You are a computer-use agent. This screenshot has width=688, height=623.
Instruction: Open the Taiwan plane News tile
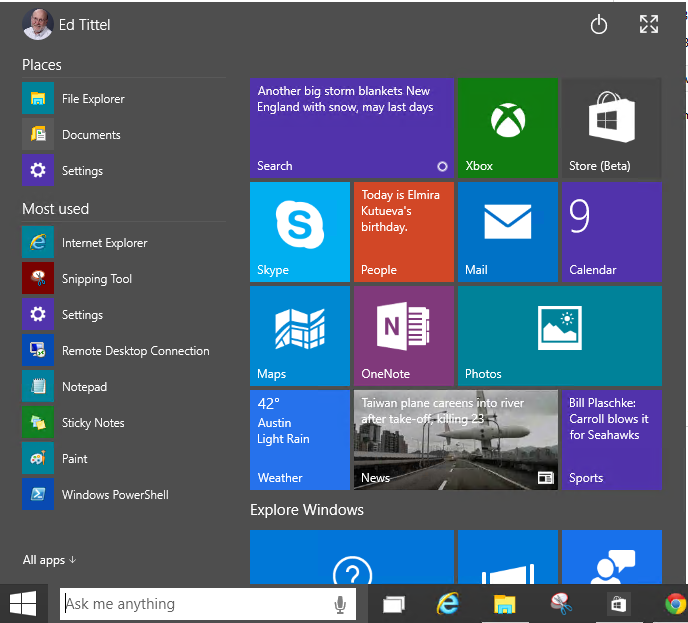[456, 440]
